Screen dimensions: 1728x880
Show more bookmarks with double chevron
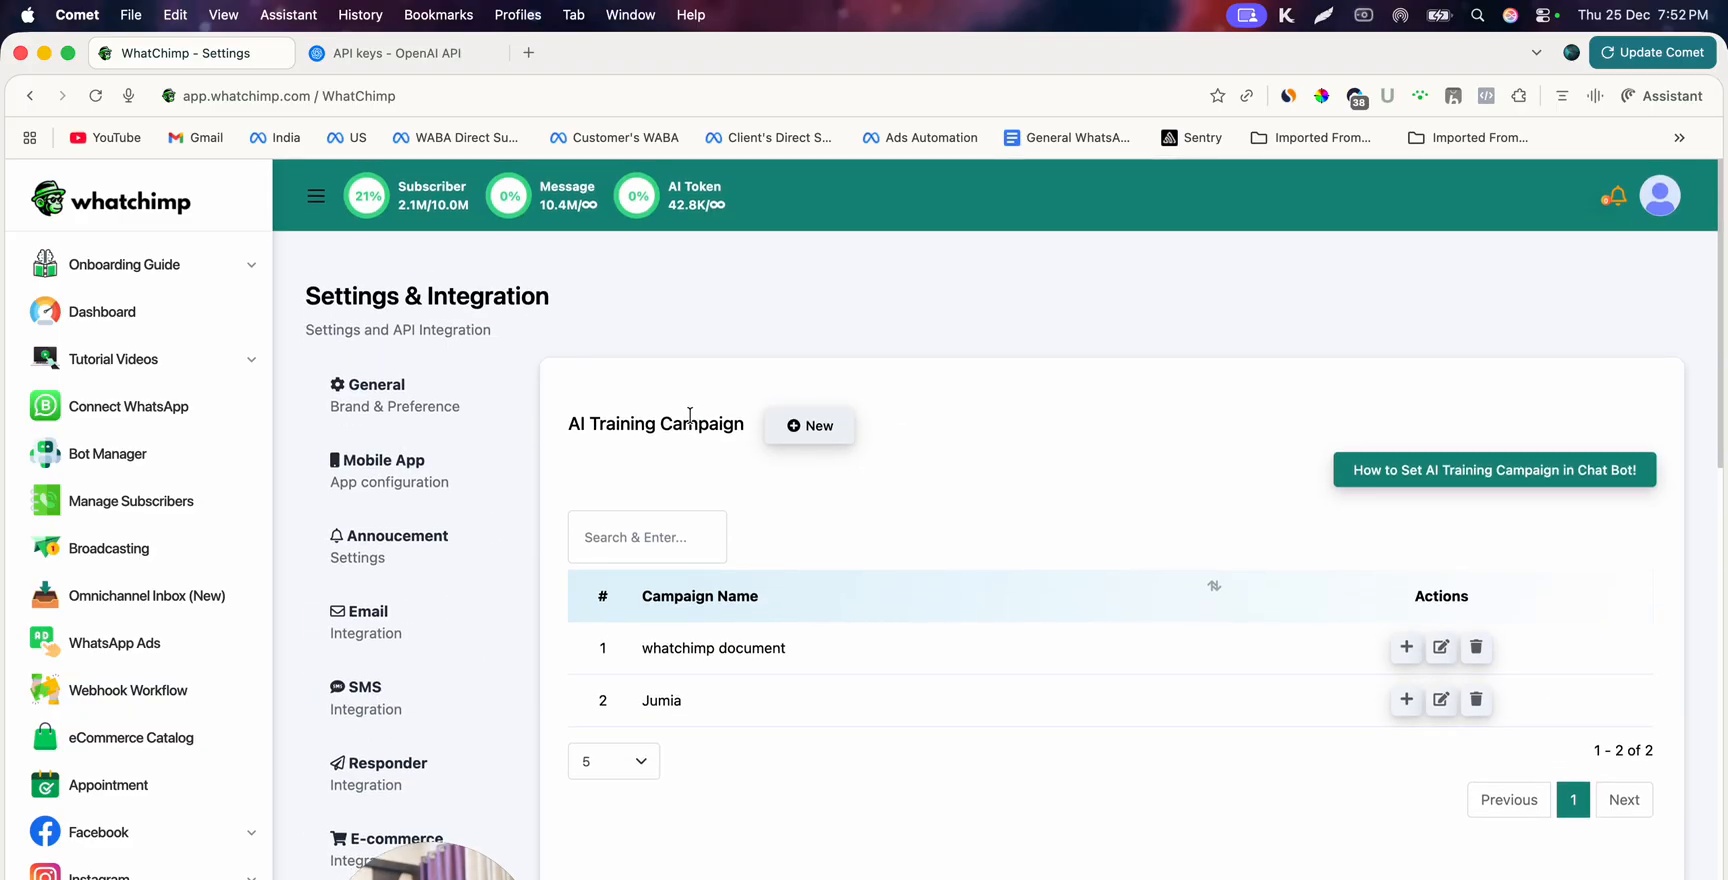click(x=1679, y=138)
